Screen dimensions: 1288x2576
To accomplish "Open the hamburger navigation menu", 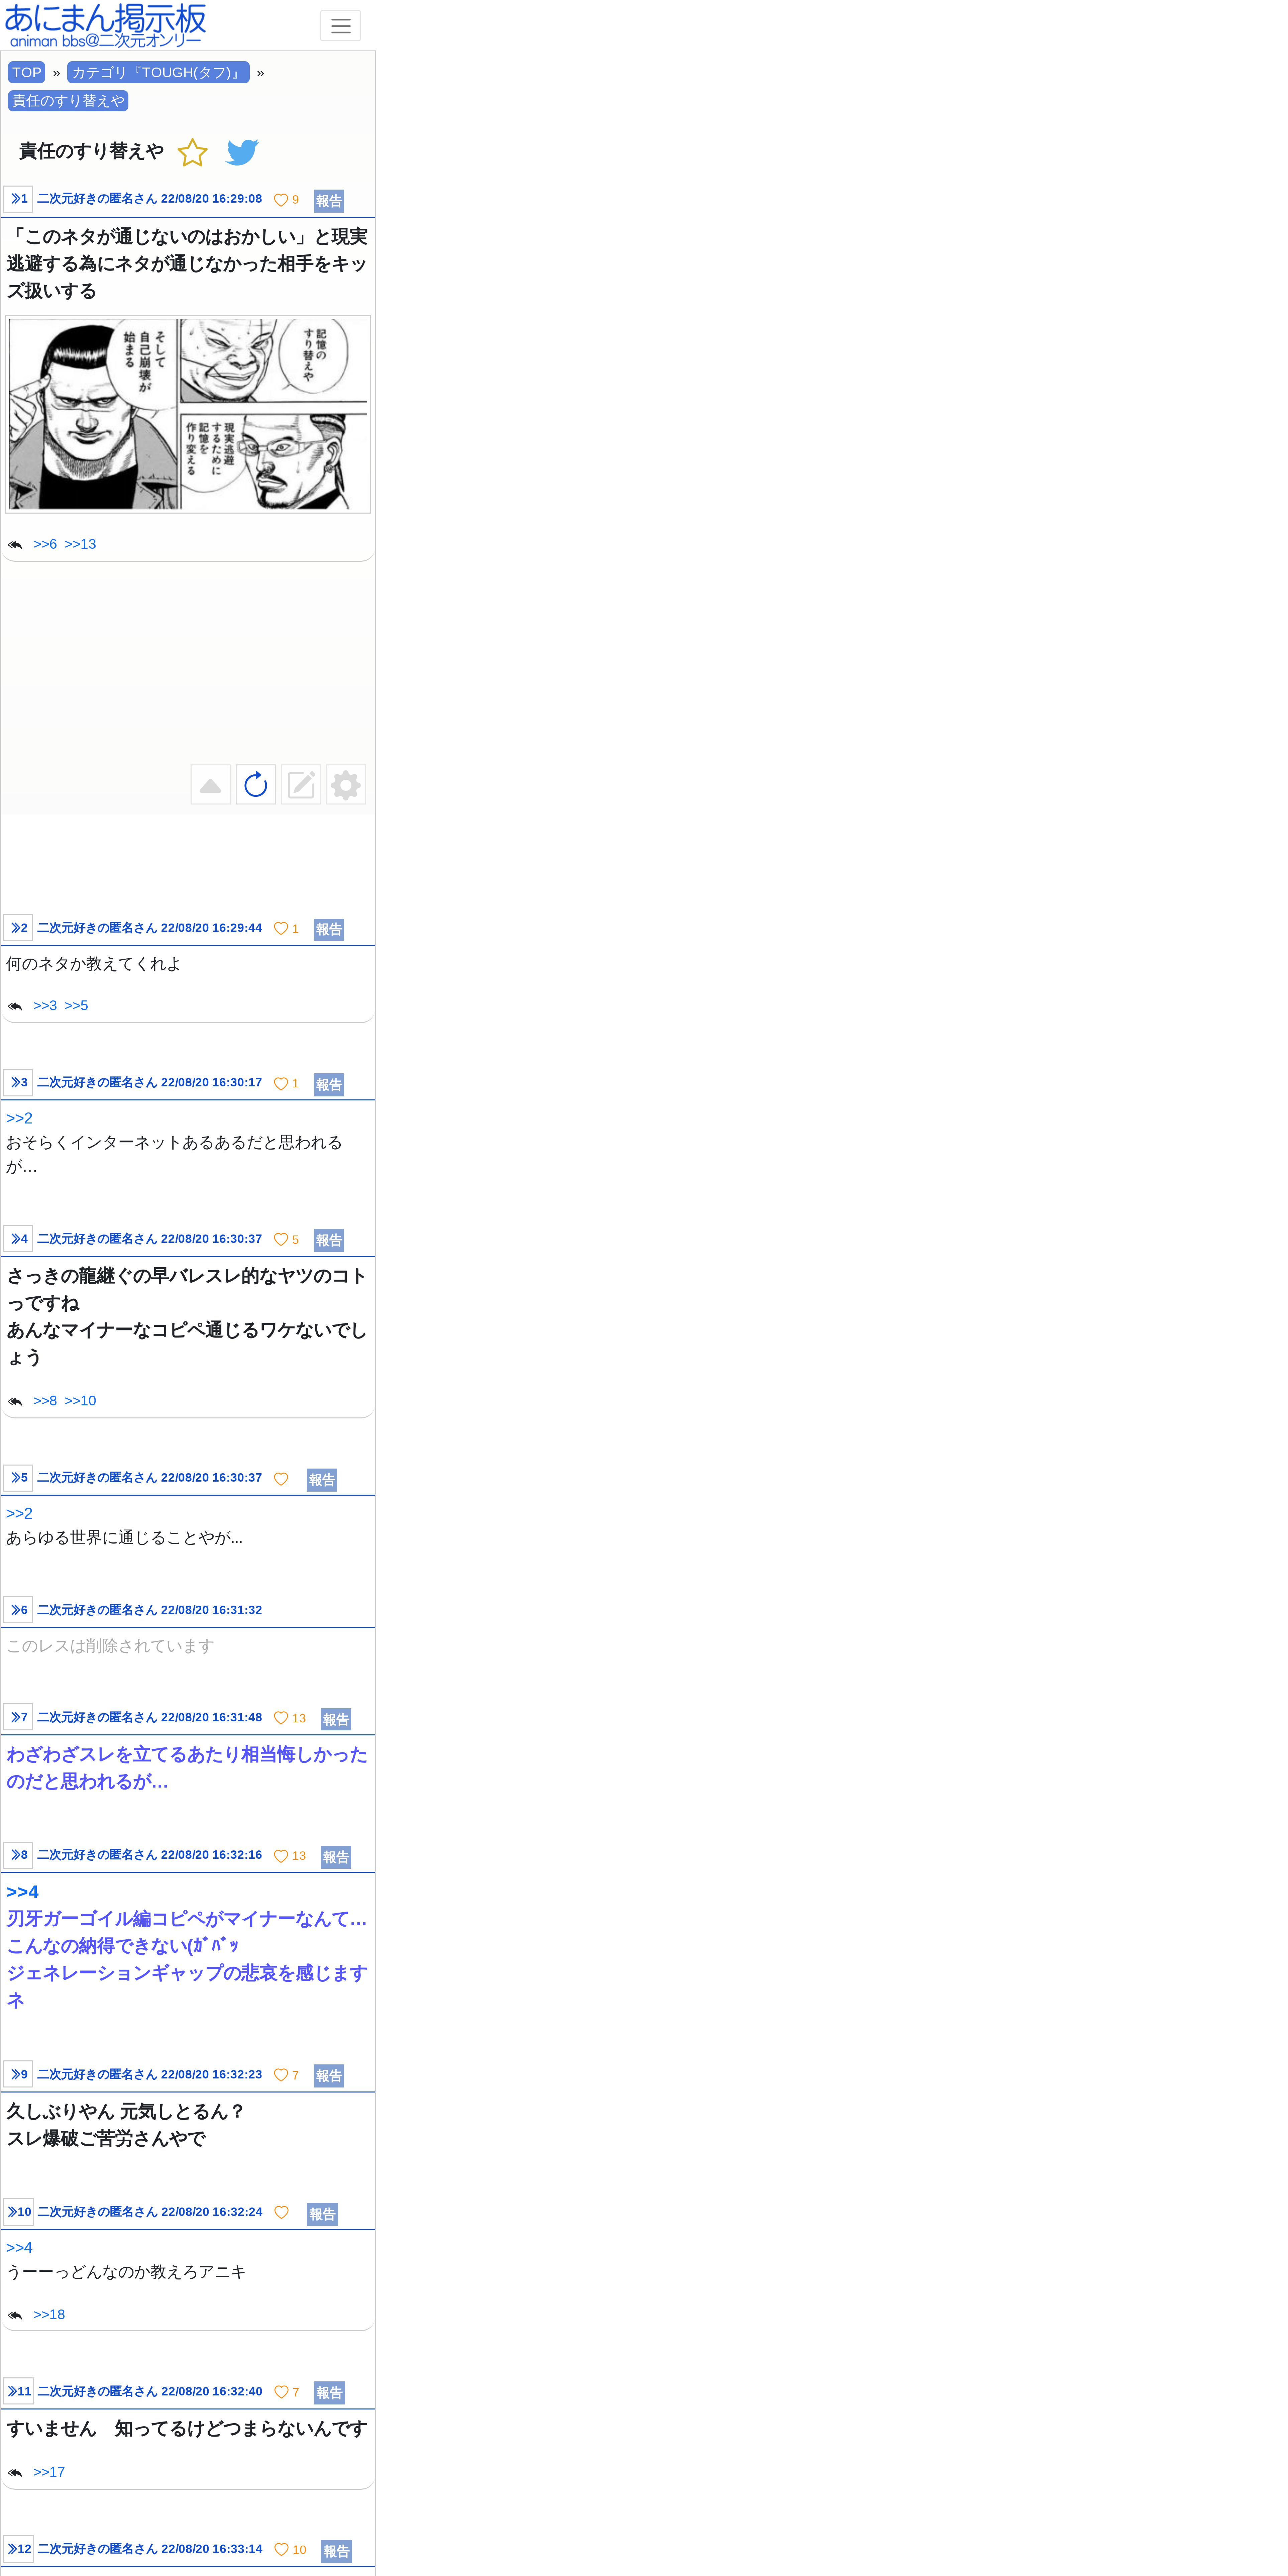I will [340, 26].
